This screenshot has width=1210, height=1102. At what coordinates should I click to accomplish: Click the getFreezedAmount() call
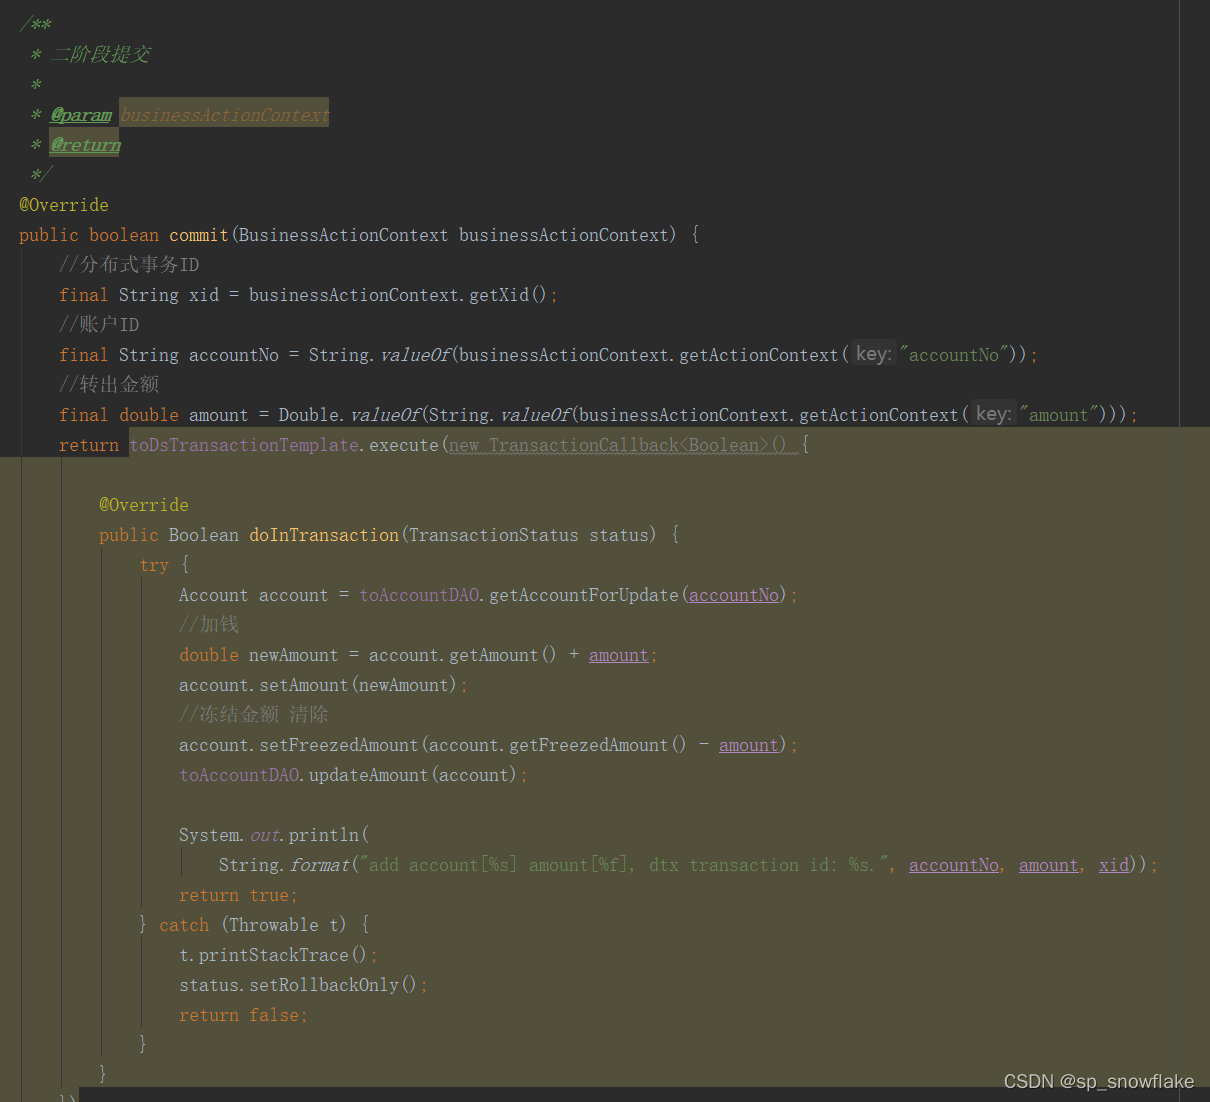599,745
